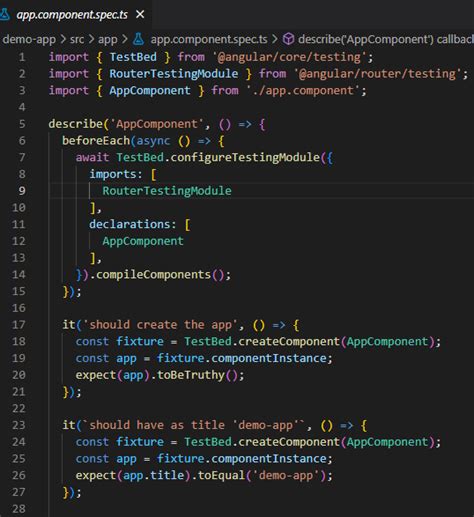This screenshot has height=517, width=474.
Task: Click 'createComponent' on line 18
Action: coord(289,341)
